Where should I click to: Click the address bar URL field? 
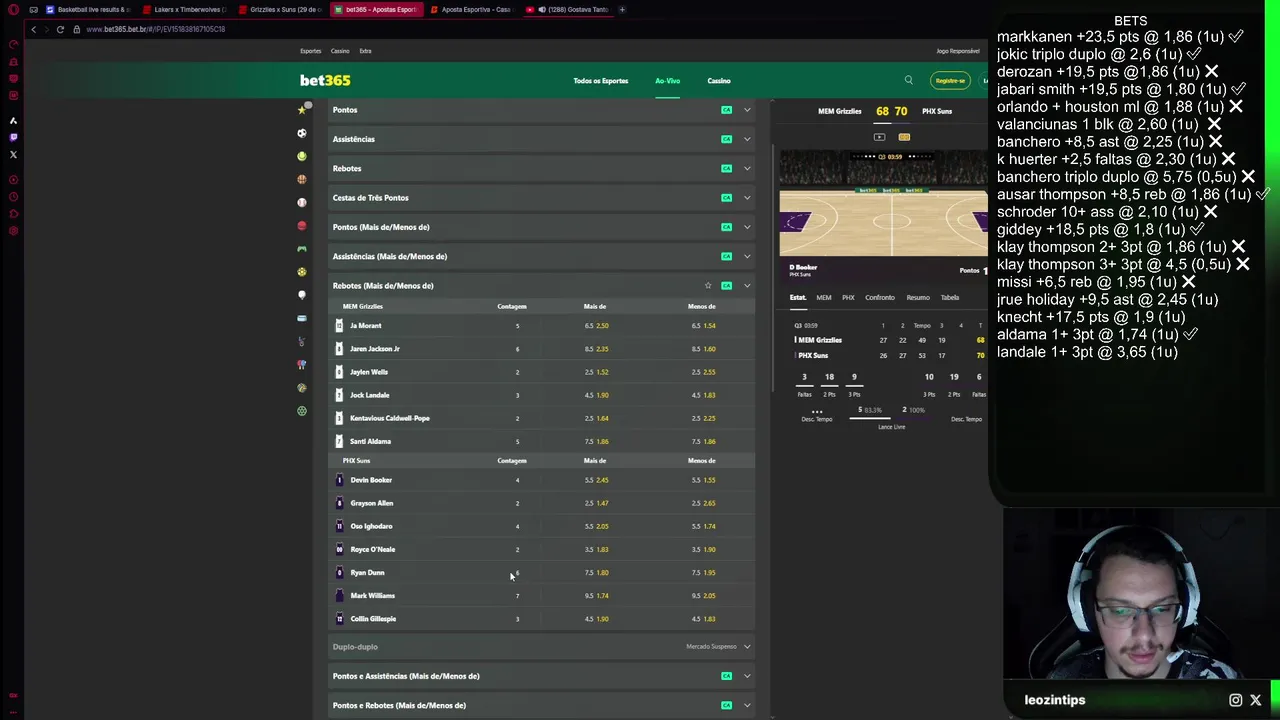[155, 29]
